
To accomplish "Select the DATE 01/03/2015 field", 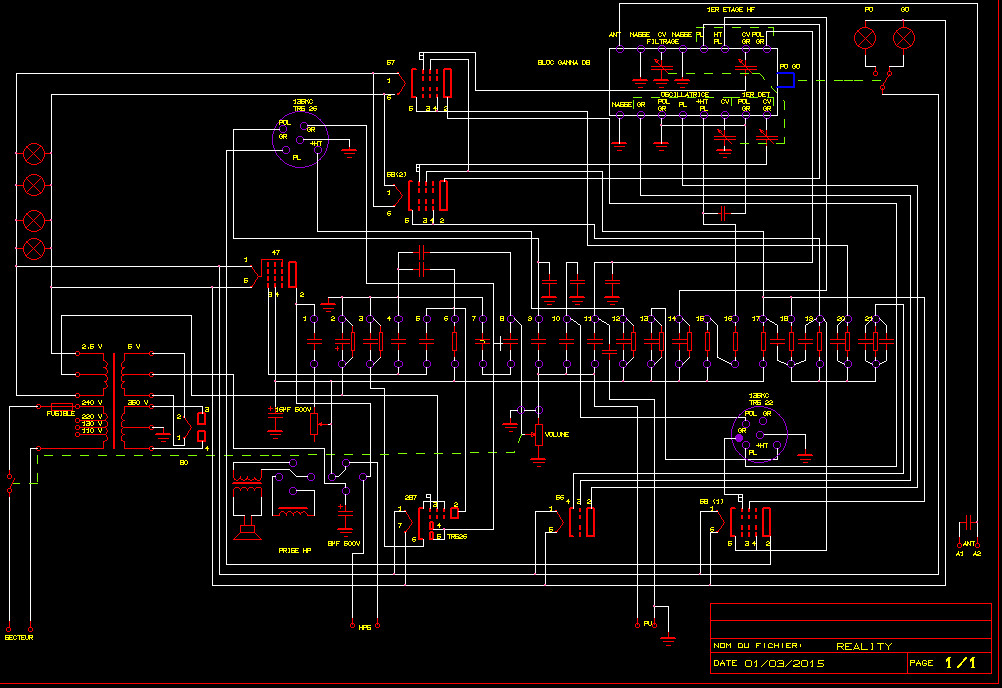I will [769, 663].
